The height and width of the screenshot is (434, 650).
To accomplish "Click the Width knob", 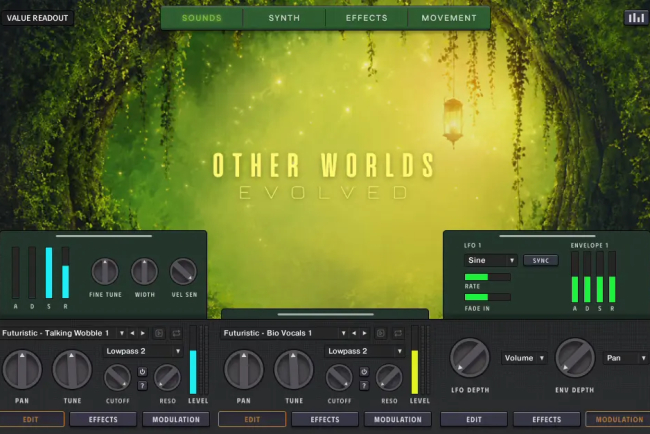I will pos(144,272).
